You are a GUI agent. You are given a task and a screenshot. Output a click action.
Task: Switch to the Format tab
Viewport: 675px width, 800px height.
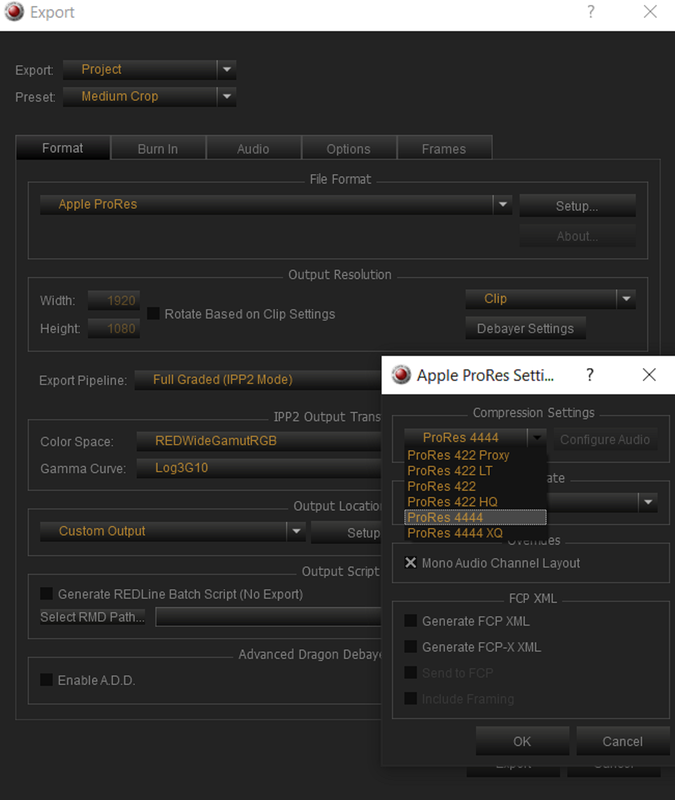pyautogui.click(x=63, y=148)
